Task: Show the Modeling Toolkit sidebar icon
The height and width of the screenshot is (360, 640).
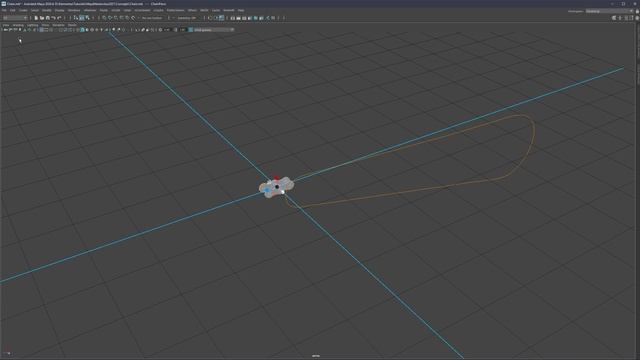Action: pos(614,18)
